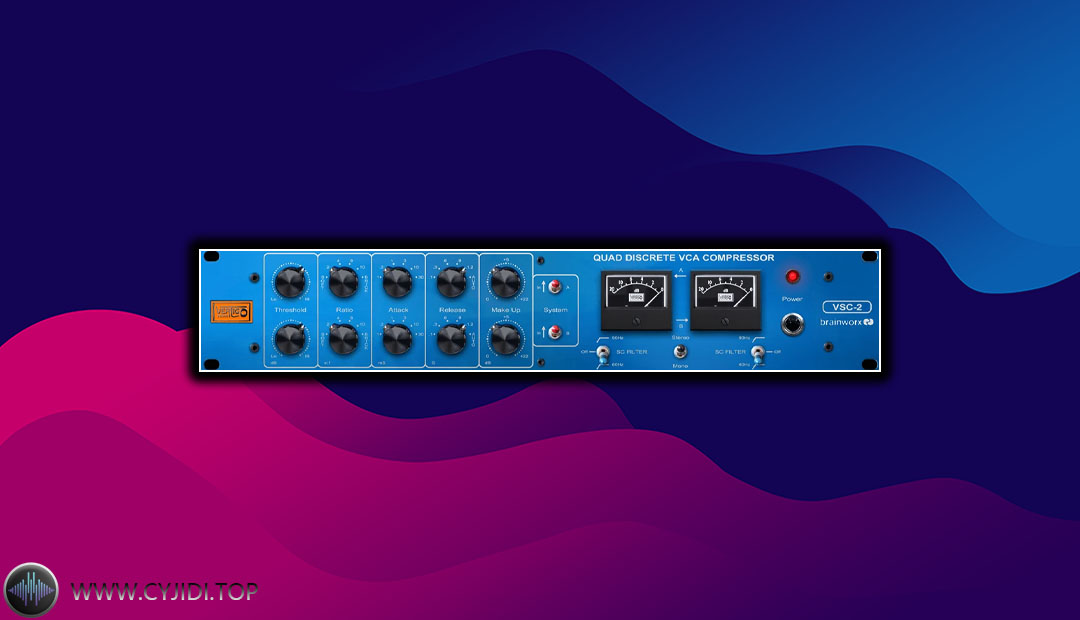1080x620 pixels.
Task: Click the Mono label under the switch
Action: click(680, 366)
